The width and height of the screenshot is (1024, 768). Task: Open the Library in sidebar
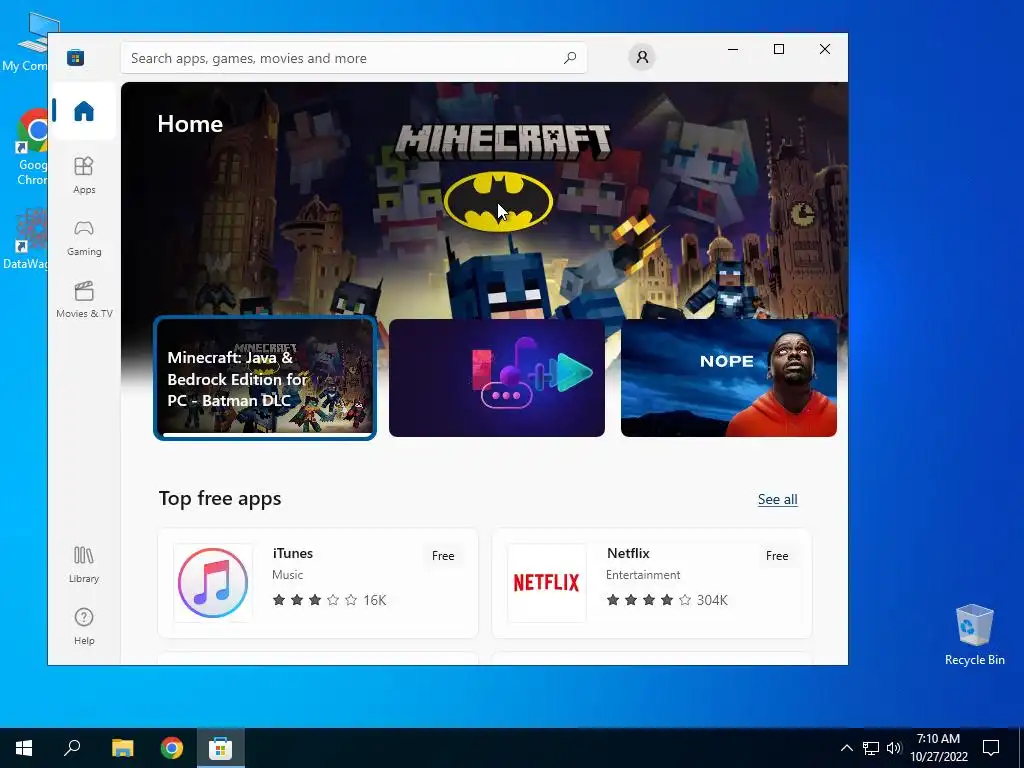84,565
